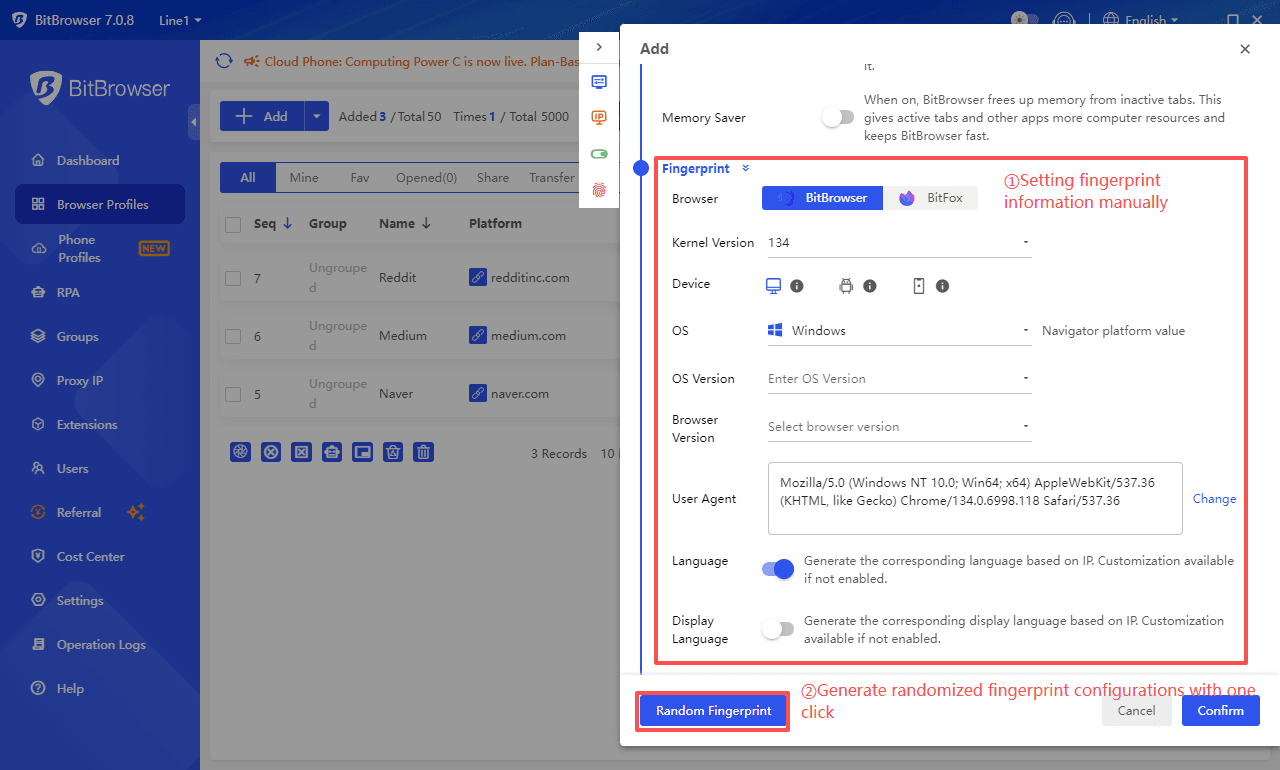This screenshot has height=770, width=1280.
Task: Turn on the Memory Saver switch
Action: [x=838, y=118]
